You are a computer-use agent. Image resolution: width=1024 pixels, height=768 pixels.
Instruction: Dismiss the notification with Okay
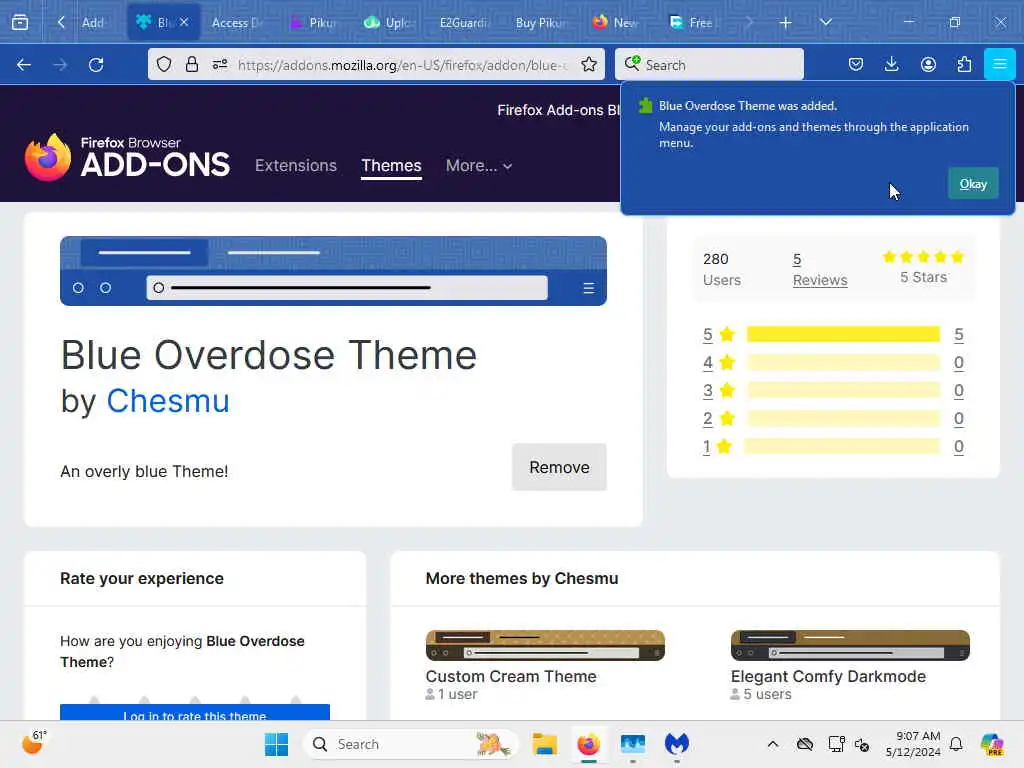972,184
